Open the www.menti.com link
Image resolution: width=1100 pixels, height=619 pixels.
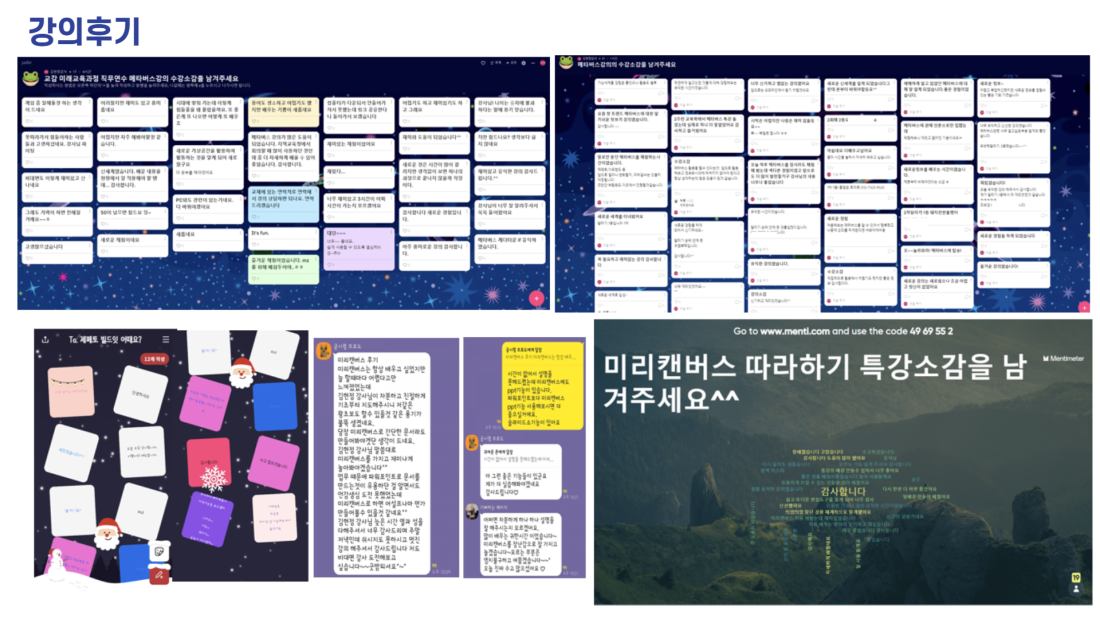point(794,331)
